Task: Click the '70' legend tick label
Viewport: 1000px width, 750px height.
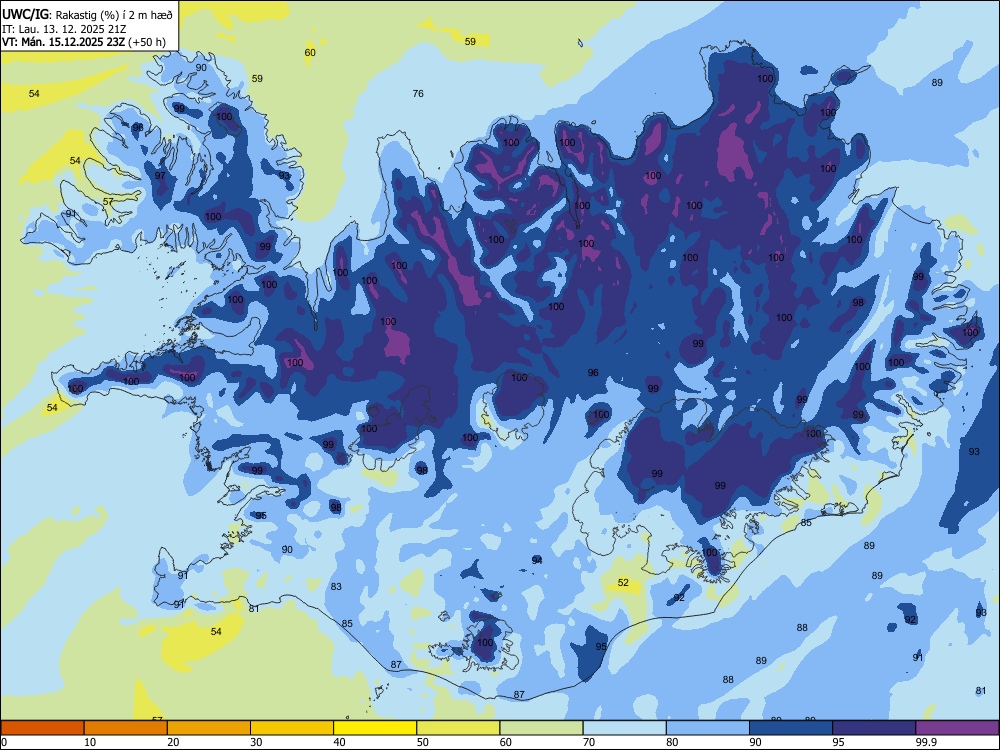Action: tap(589, 742)
